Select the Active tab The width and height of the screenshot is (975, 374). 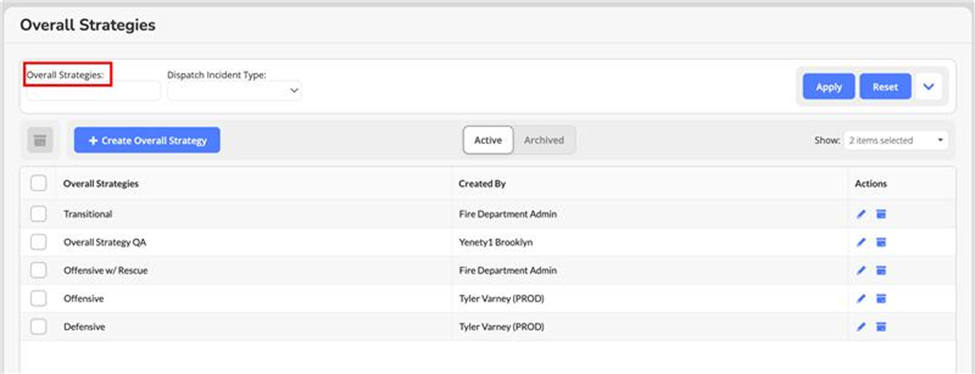488,140
